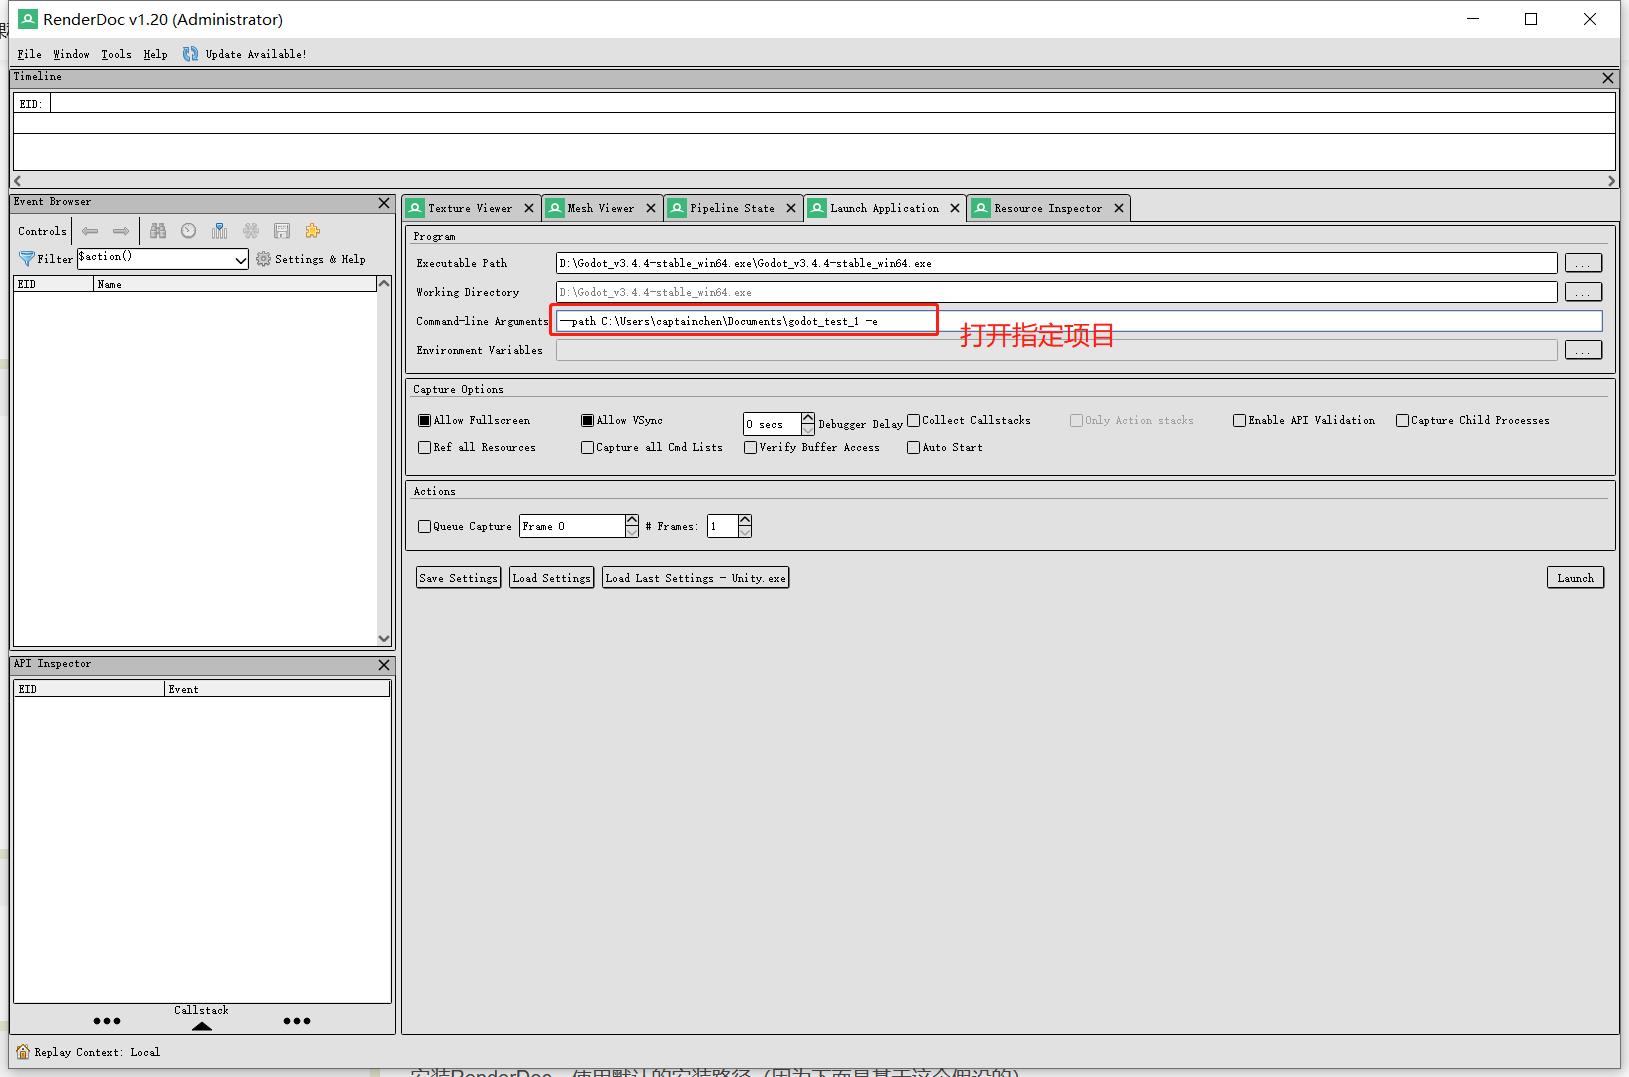
Task: Click the Texture Viewer tab icon
Action: click(x=416, y=208)
